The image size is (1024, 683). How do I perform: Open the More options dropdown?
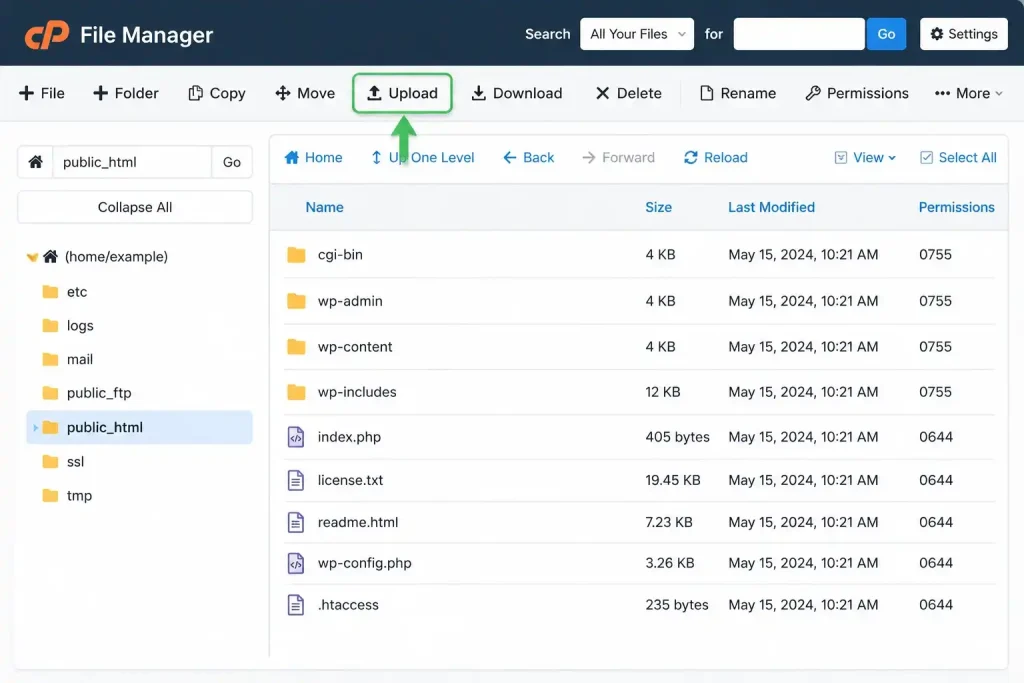968,93
